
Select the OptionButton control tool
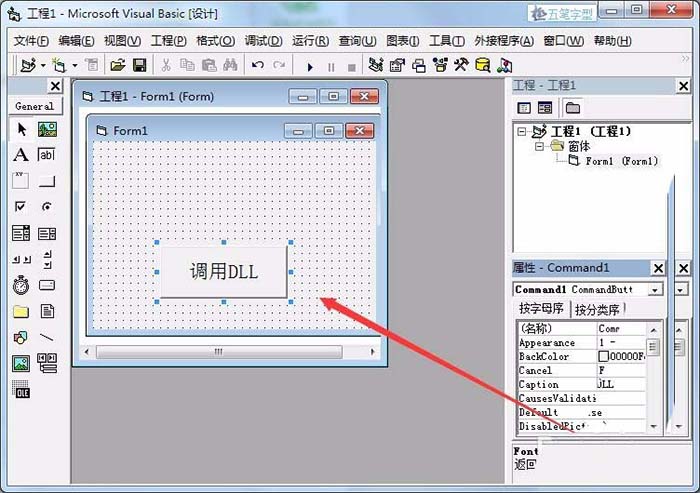(x=47, y=207)
